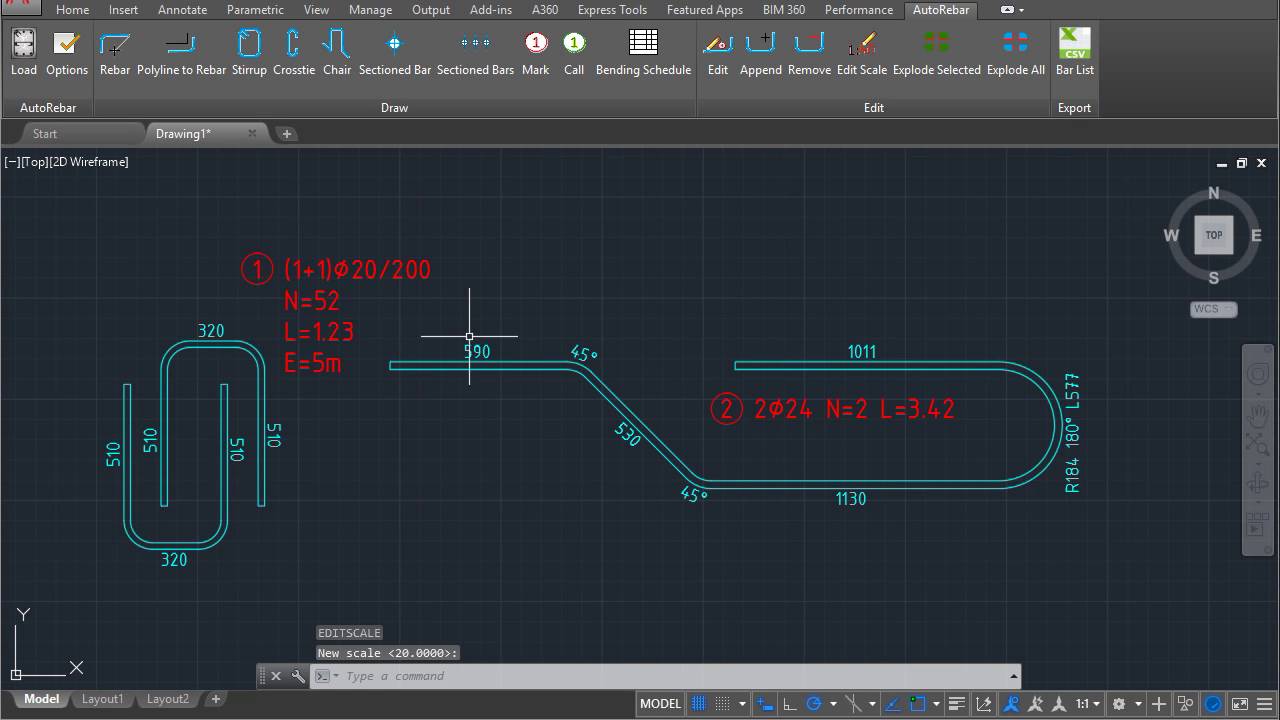The image size is (1280, 720).
Task: Open isometric drafting plane dropdown
Action: click(x=871, y=704)
